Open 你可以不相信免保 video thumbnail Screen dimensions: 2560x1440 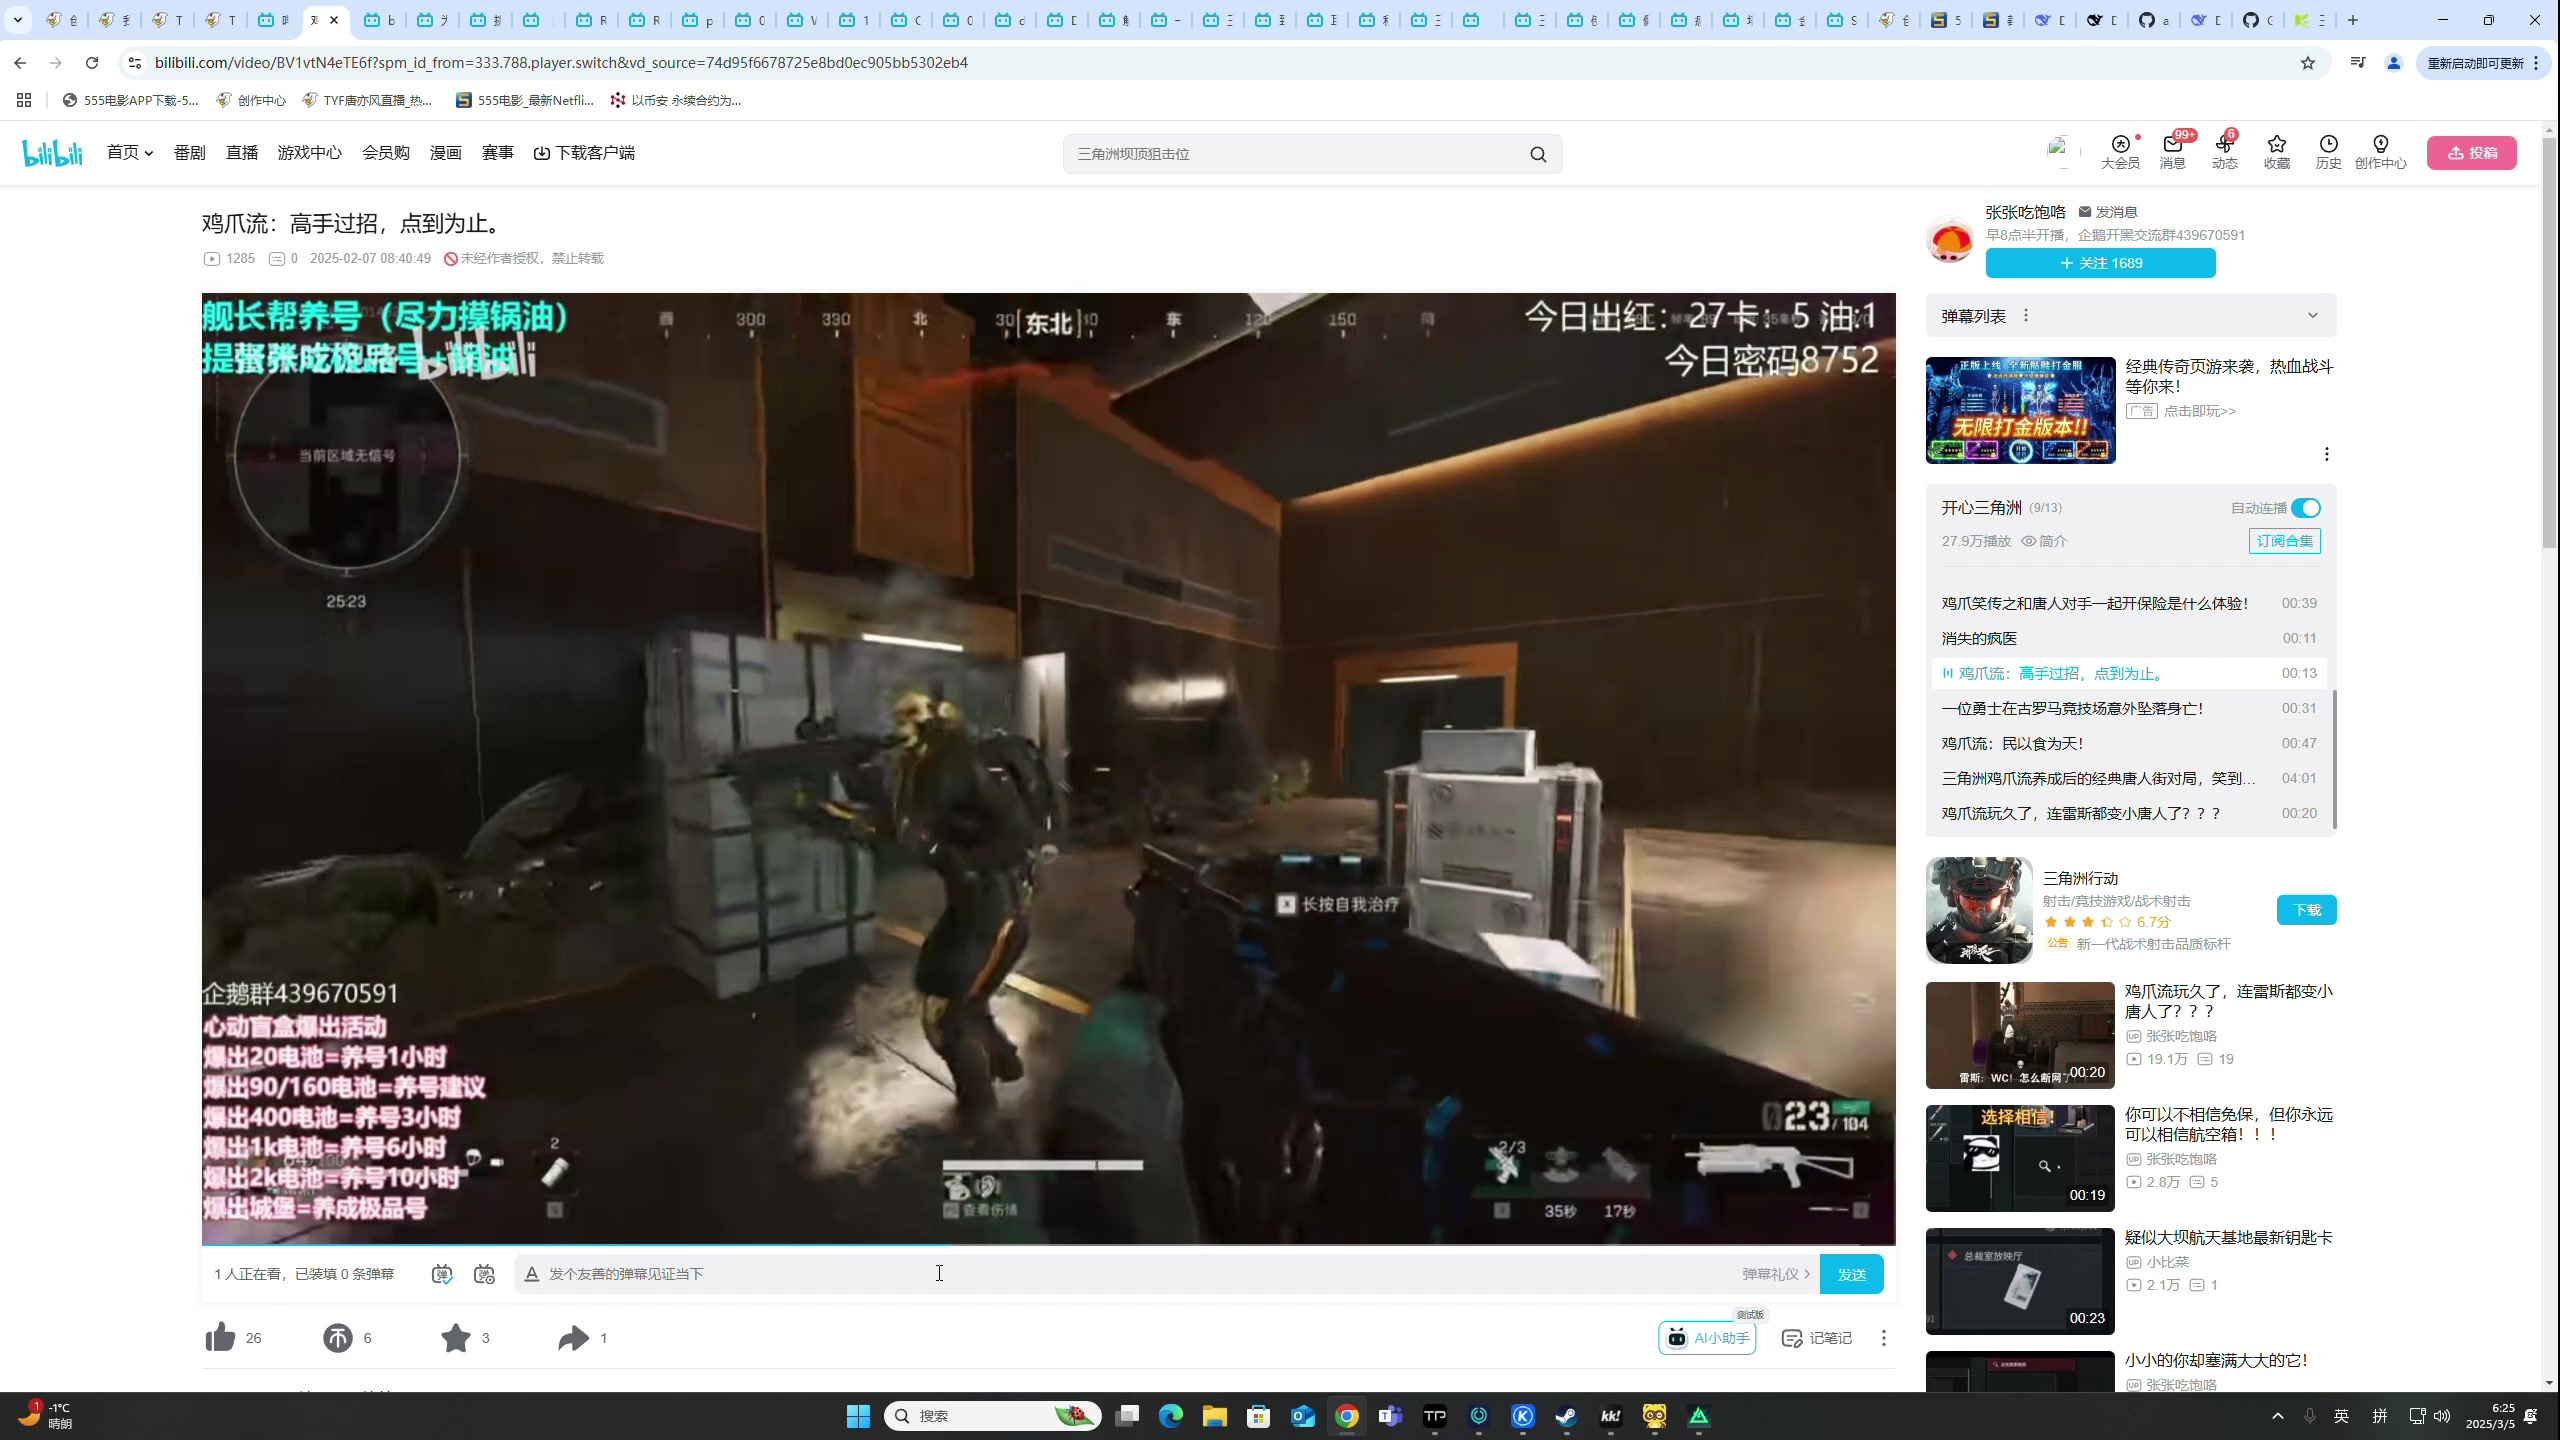[2020, 1158]
